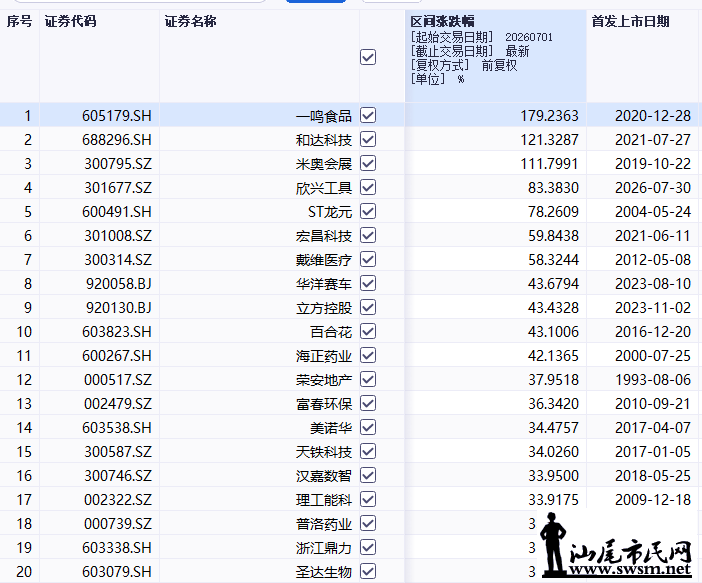Toggle the checkbox for 富春环保
This screenshot has width=702, height=583.
pos(368,403)
